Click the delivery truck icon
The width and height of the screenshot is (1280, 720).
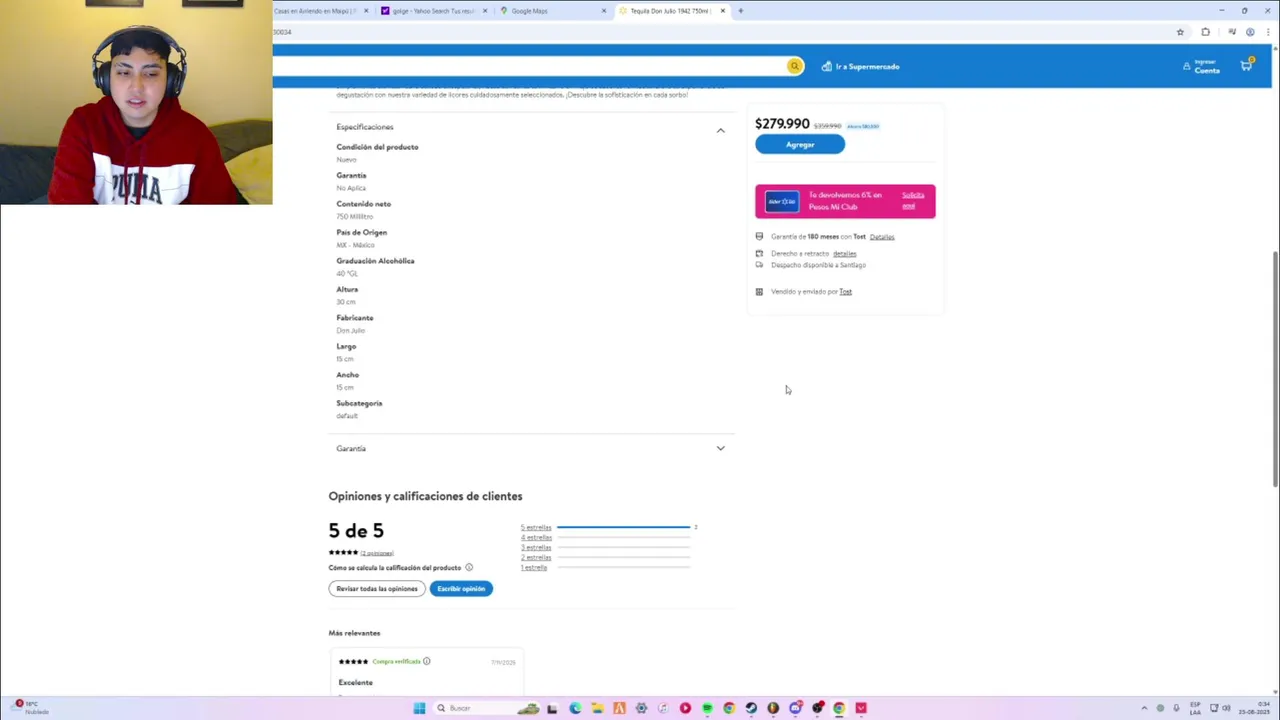(x=759, y=265)
